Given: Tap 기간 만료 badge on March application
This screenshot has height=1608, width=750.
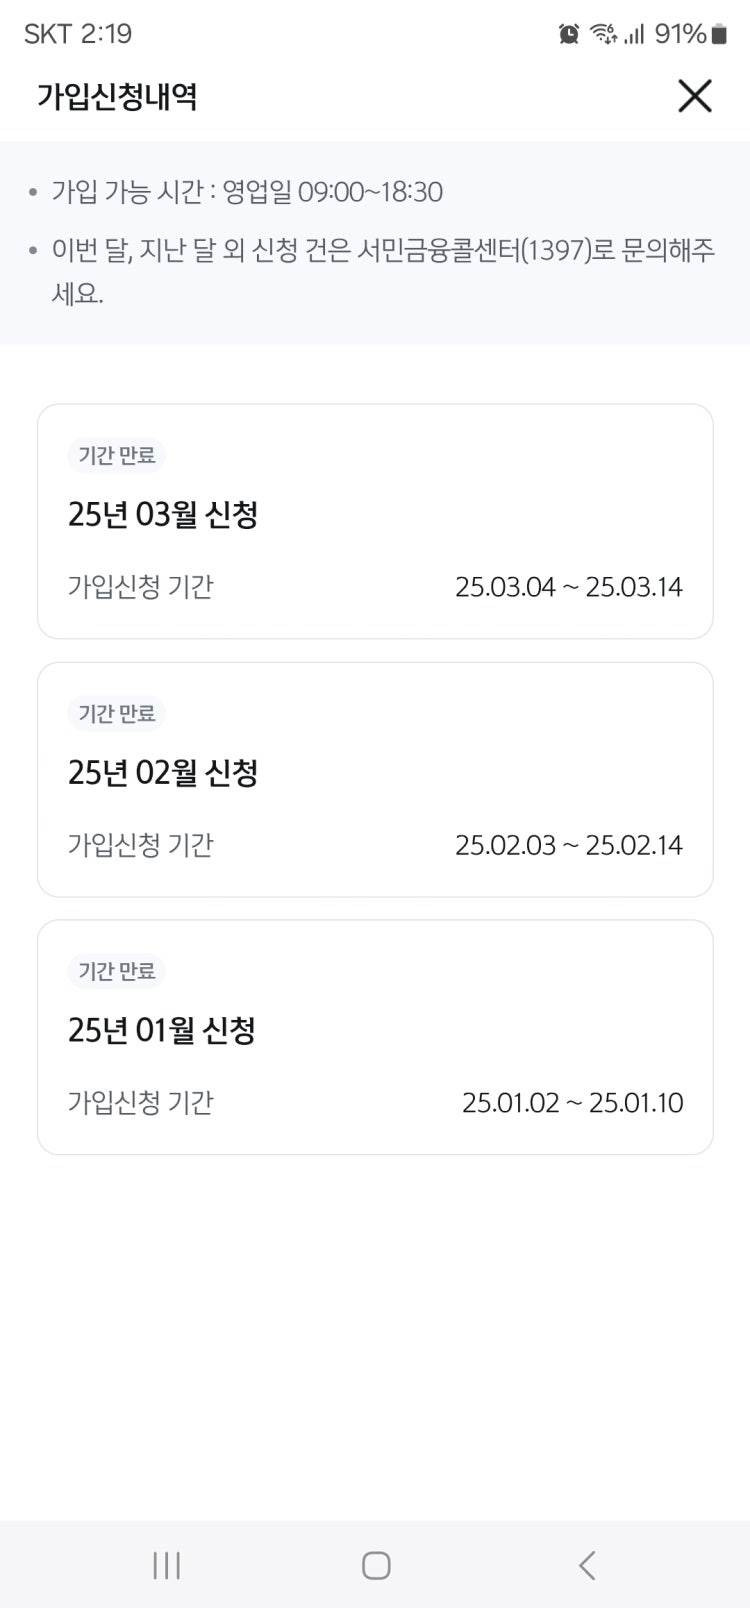Looking at the screenshot, I should click(117, 456).
